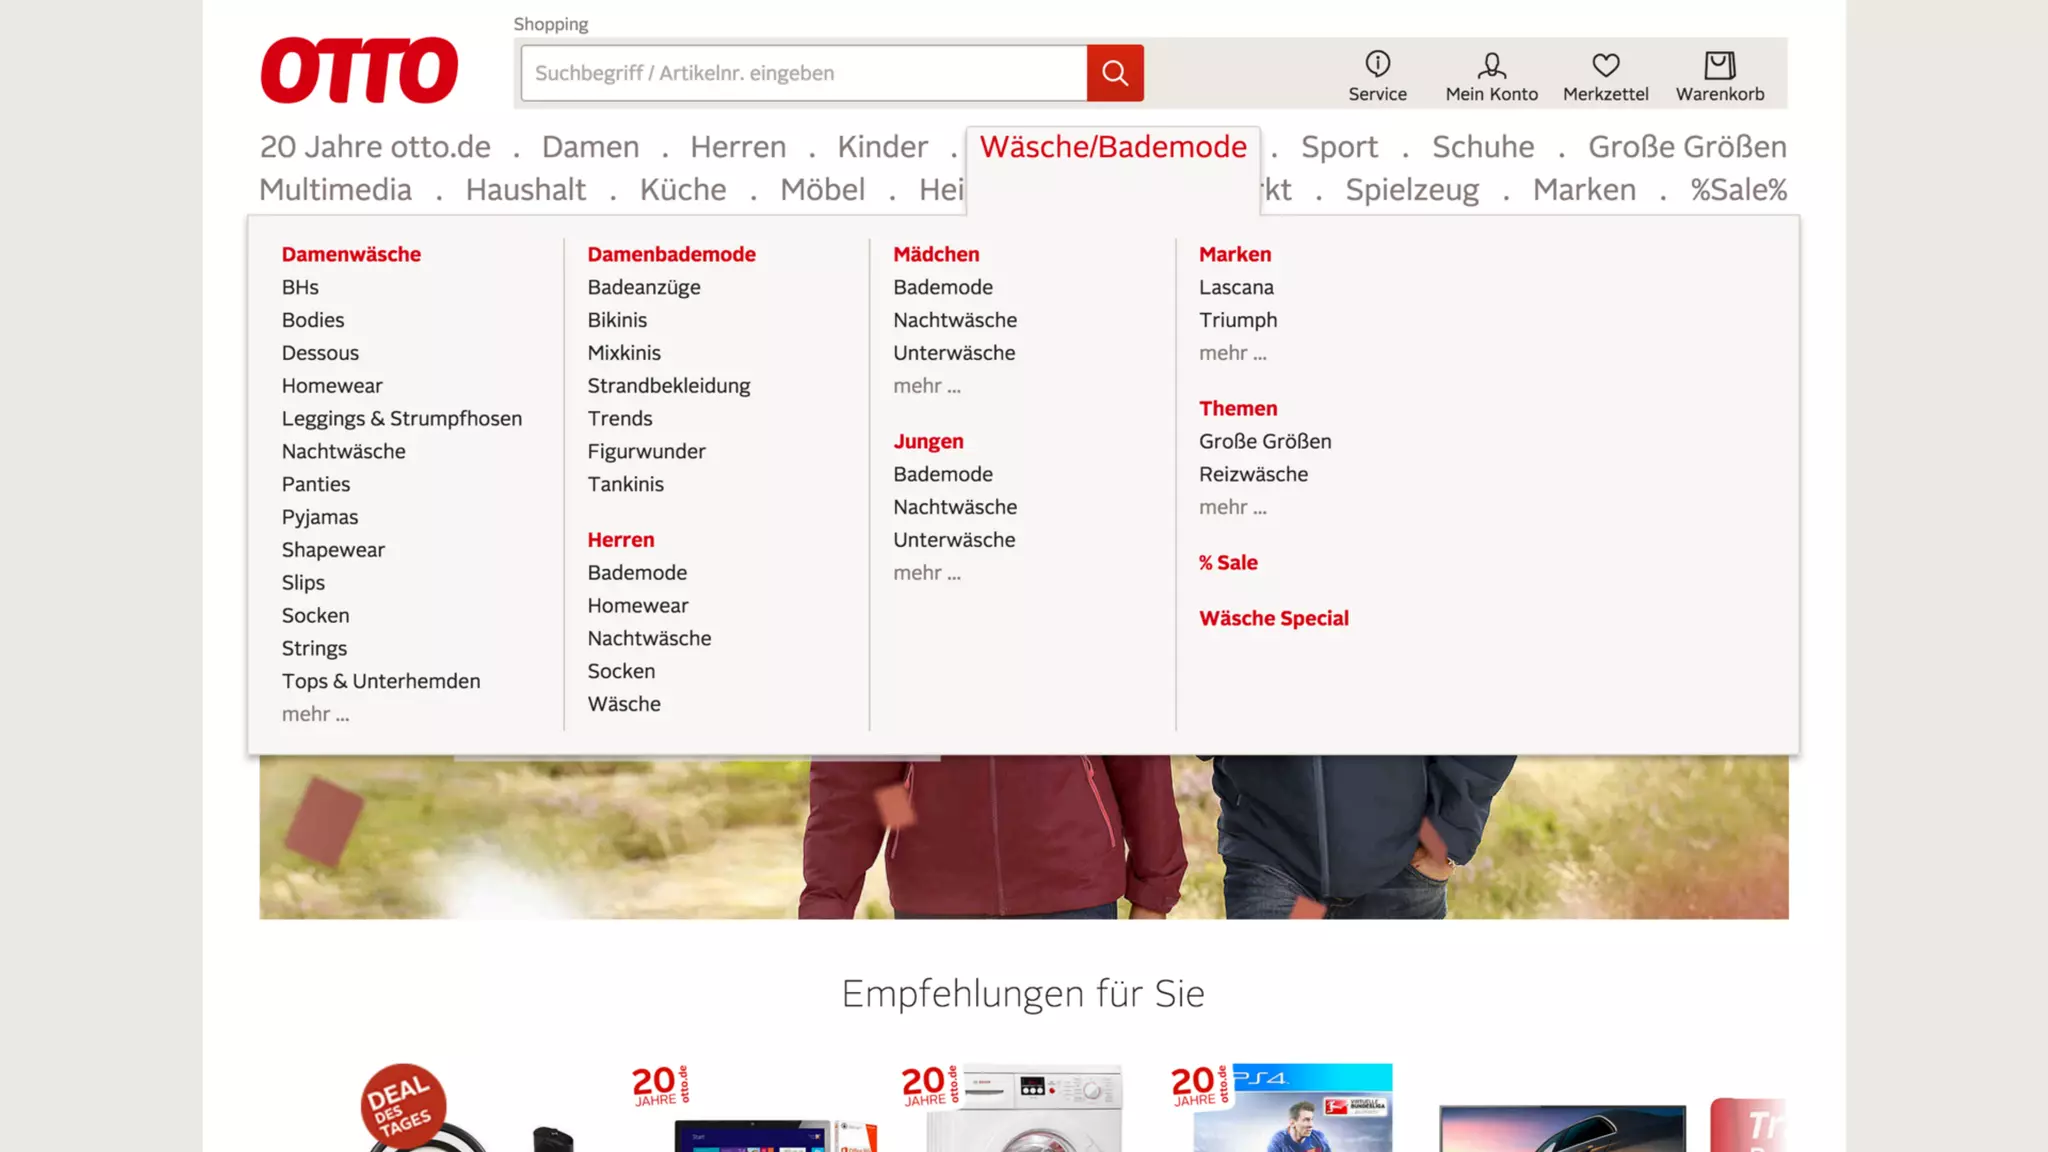Click the red search magnifier button

1115,73
